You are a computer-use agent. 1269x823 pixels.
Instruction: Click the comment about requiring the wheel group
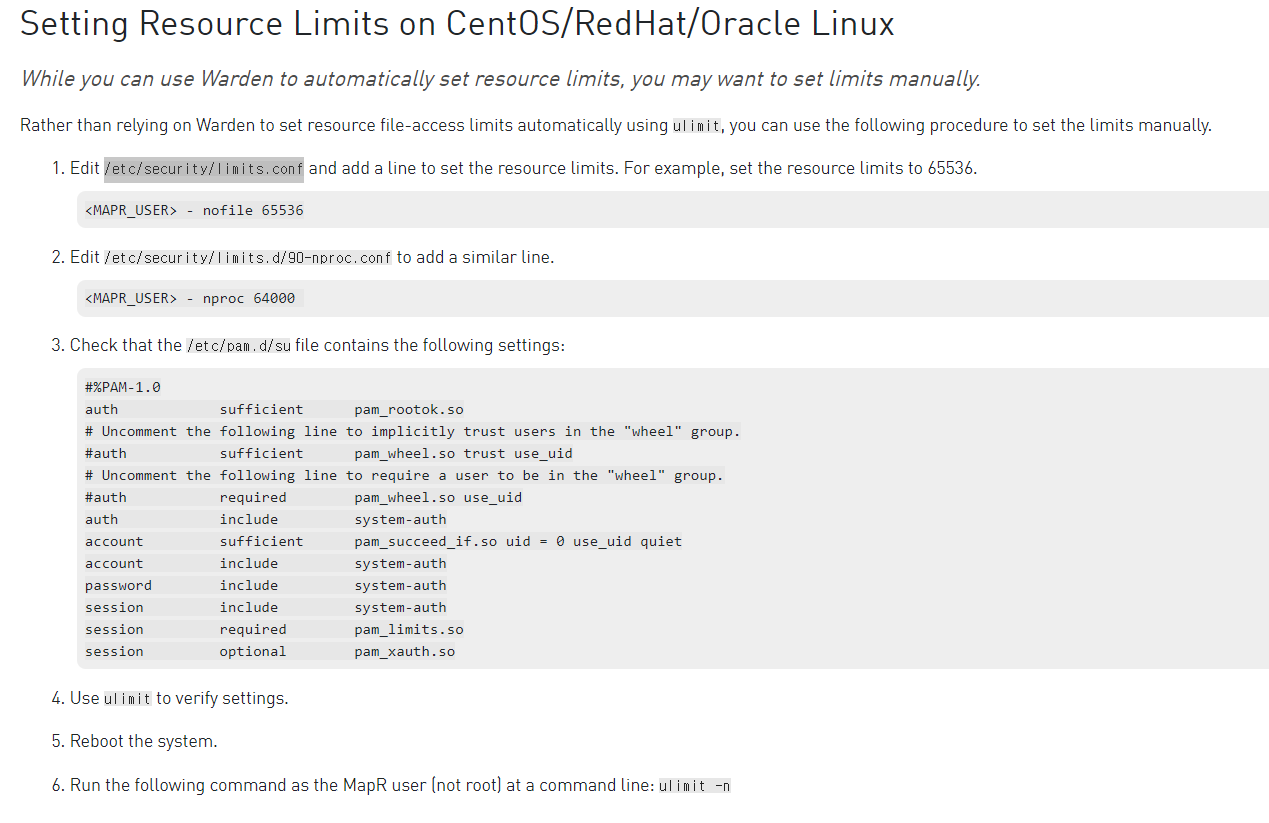coord(404,475)
